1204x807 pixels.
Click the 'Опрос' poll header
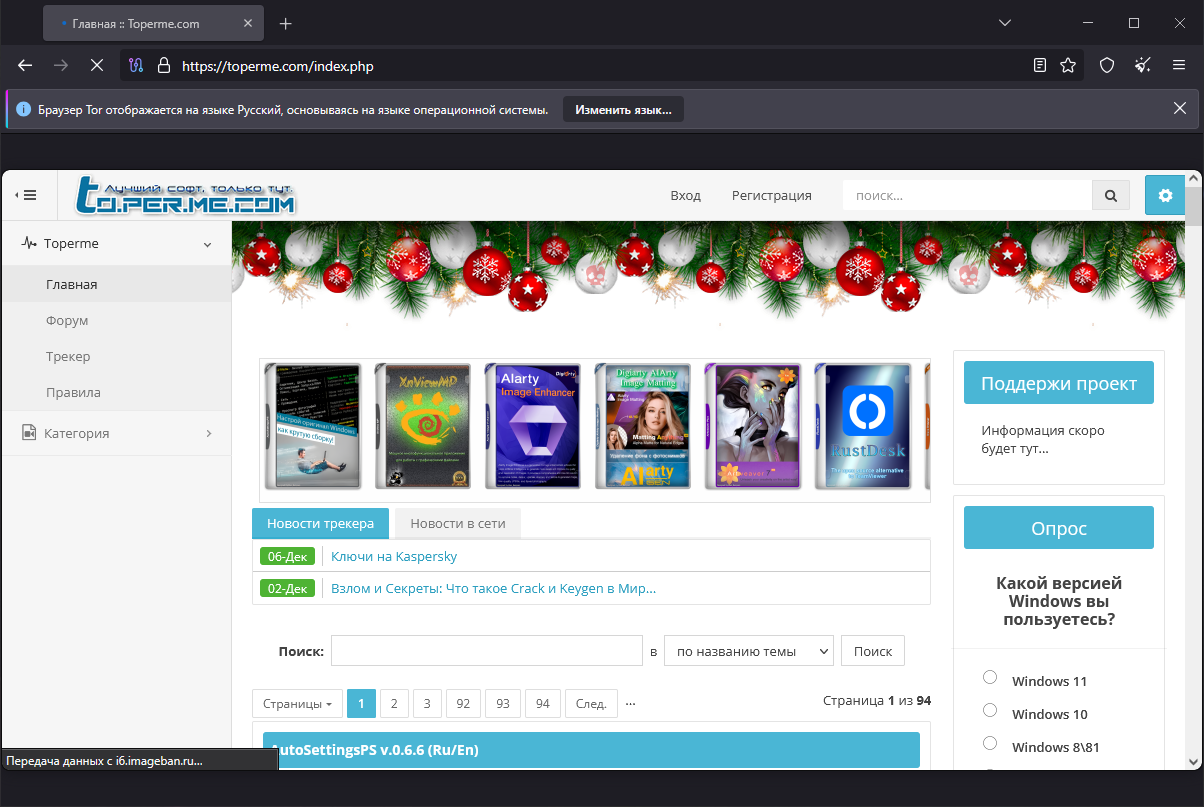[1059, 527]
